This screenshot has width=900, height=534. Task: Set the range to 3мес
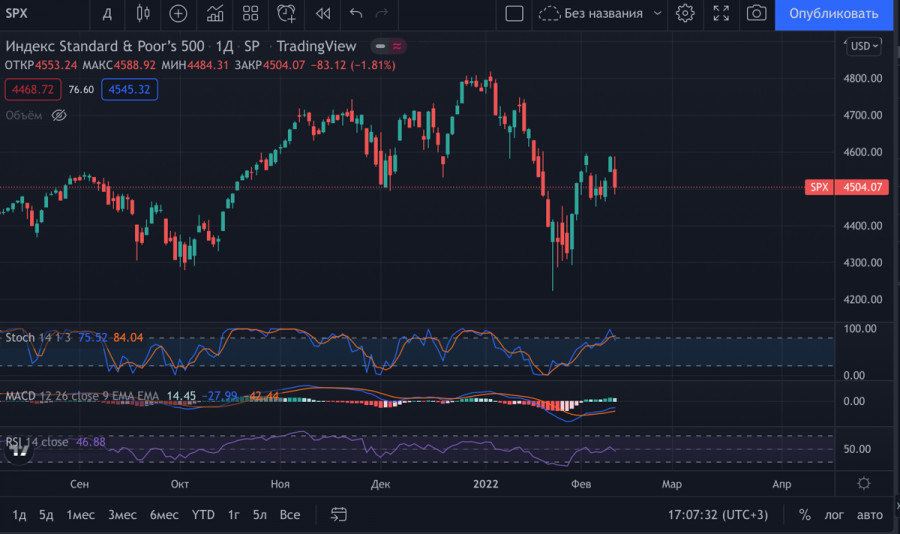(x=122, y=514)
